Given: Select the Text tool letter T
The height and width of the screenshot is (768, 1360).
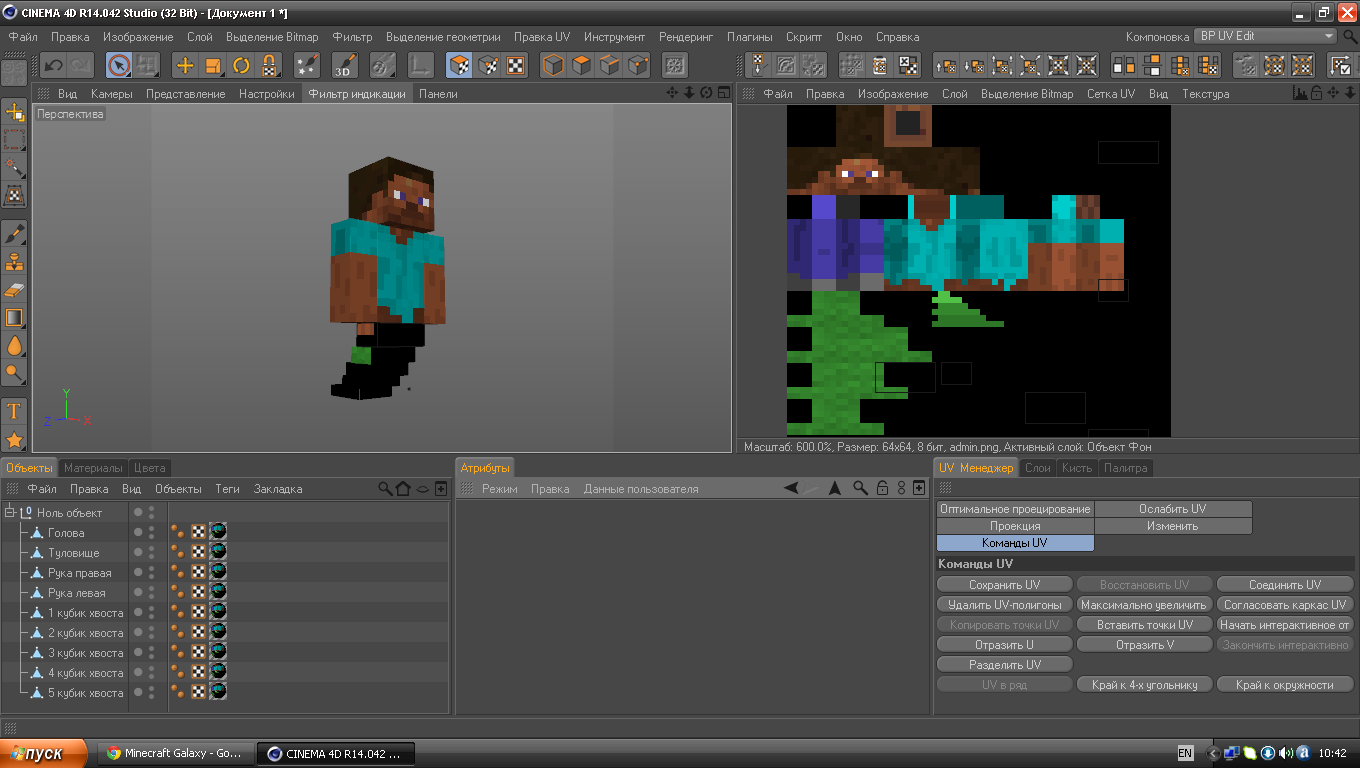Looking at the screenshot, I should 15,411.
